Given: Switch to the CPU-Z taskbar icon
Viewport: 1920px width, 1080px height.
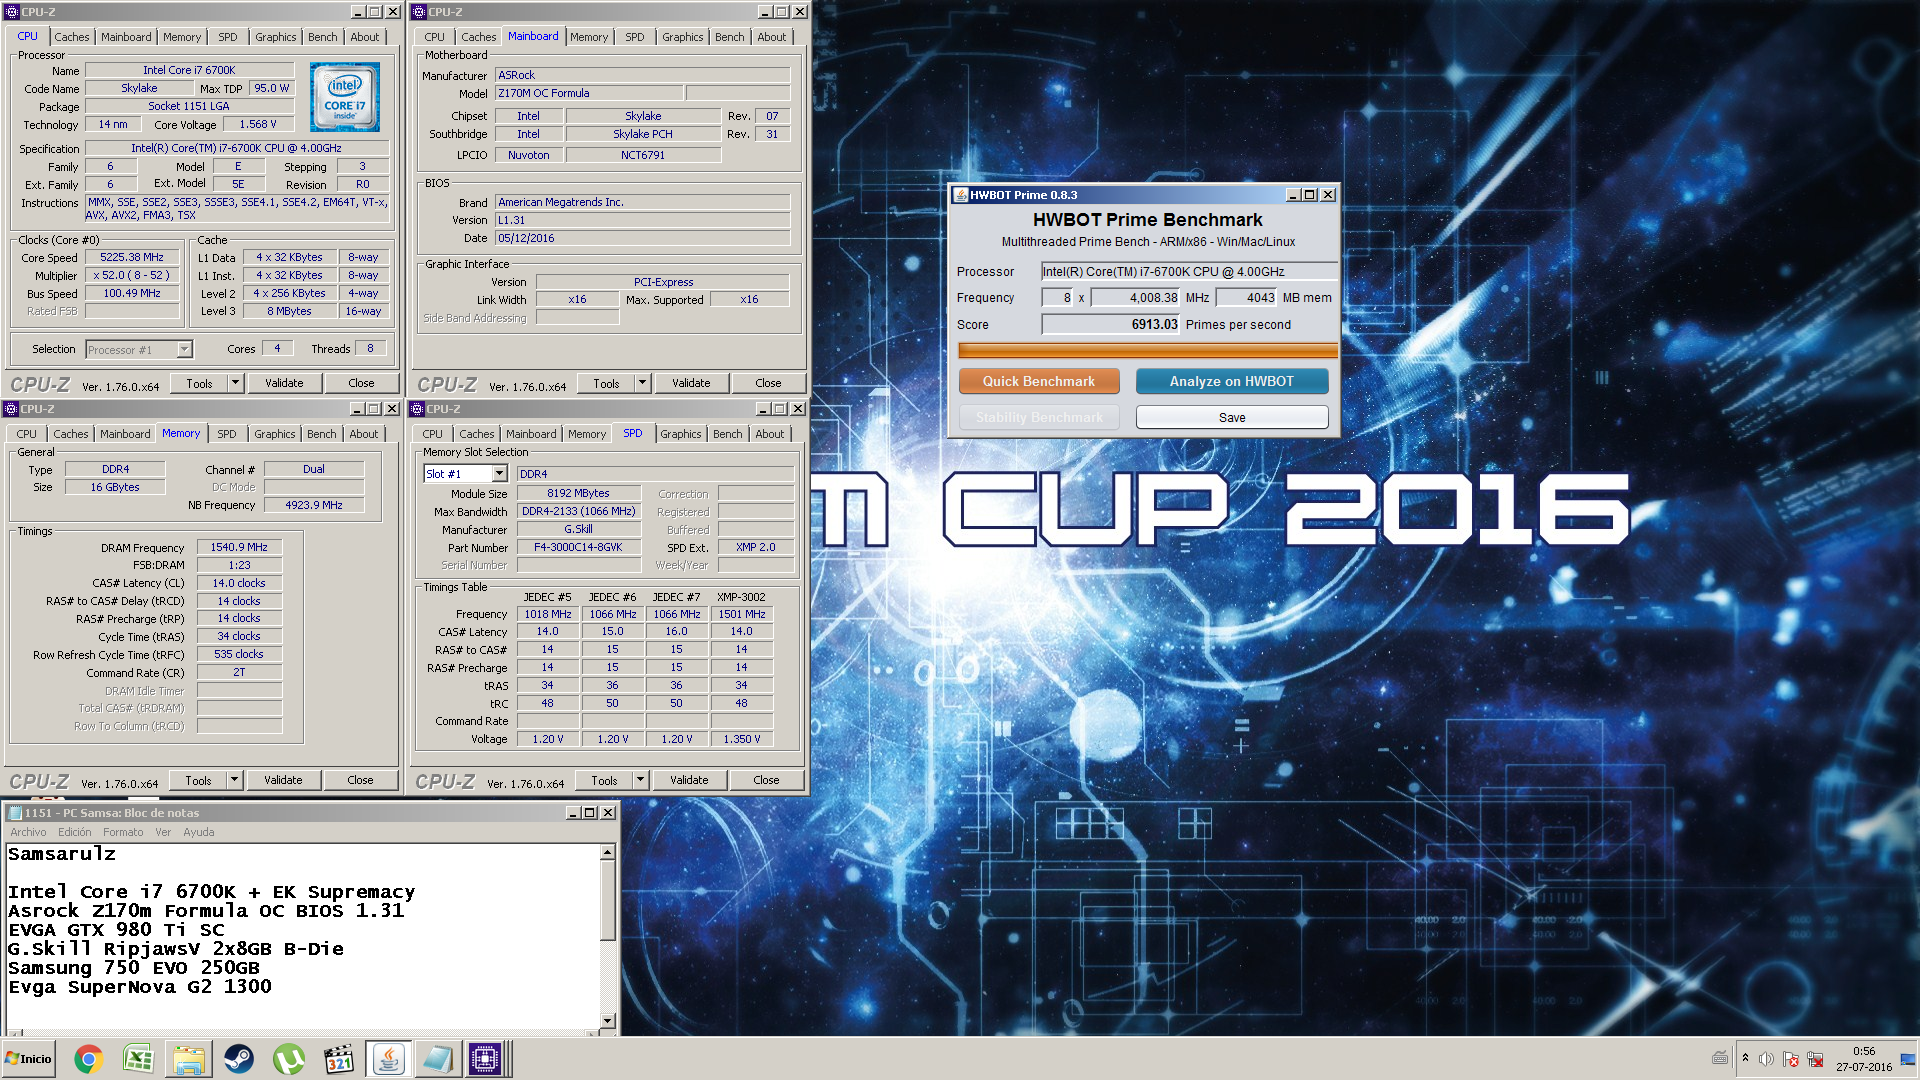Looking at the screenshot, I should (x=486, y=1059).
